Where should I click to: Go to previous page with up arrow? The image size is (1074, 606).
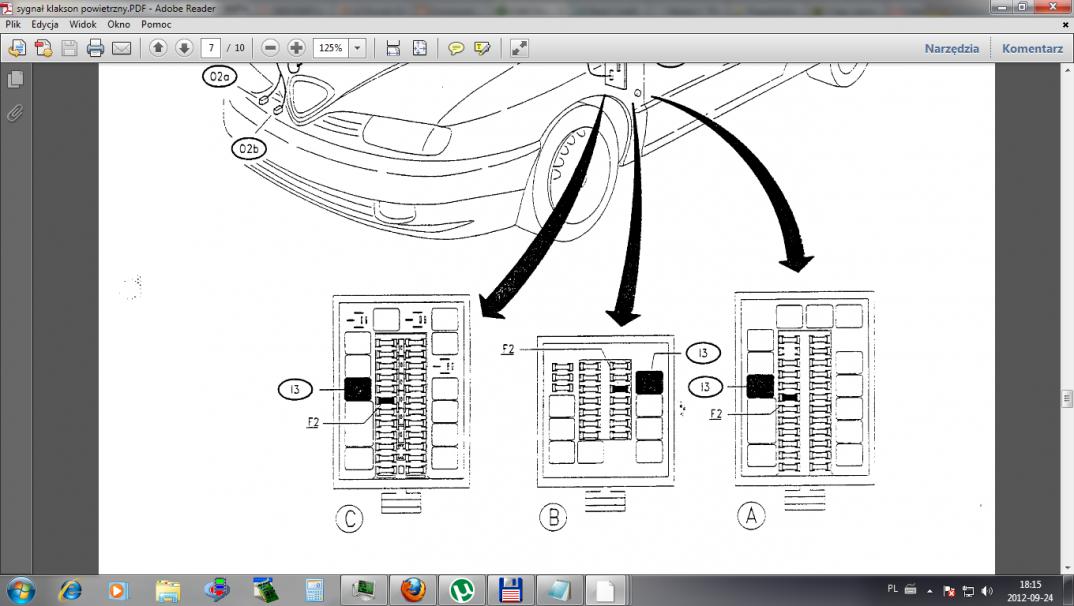click(158, 48)
